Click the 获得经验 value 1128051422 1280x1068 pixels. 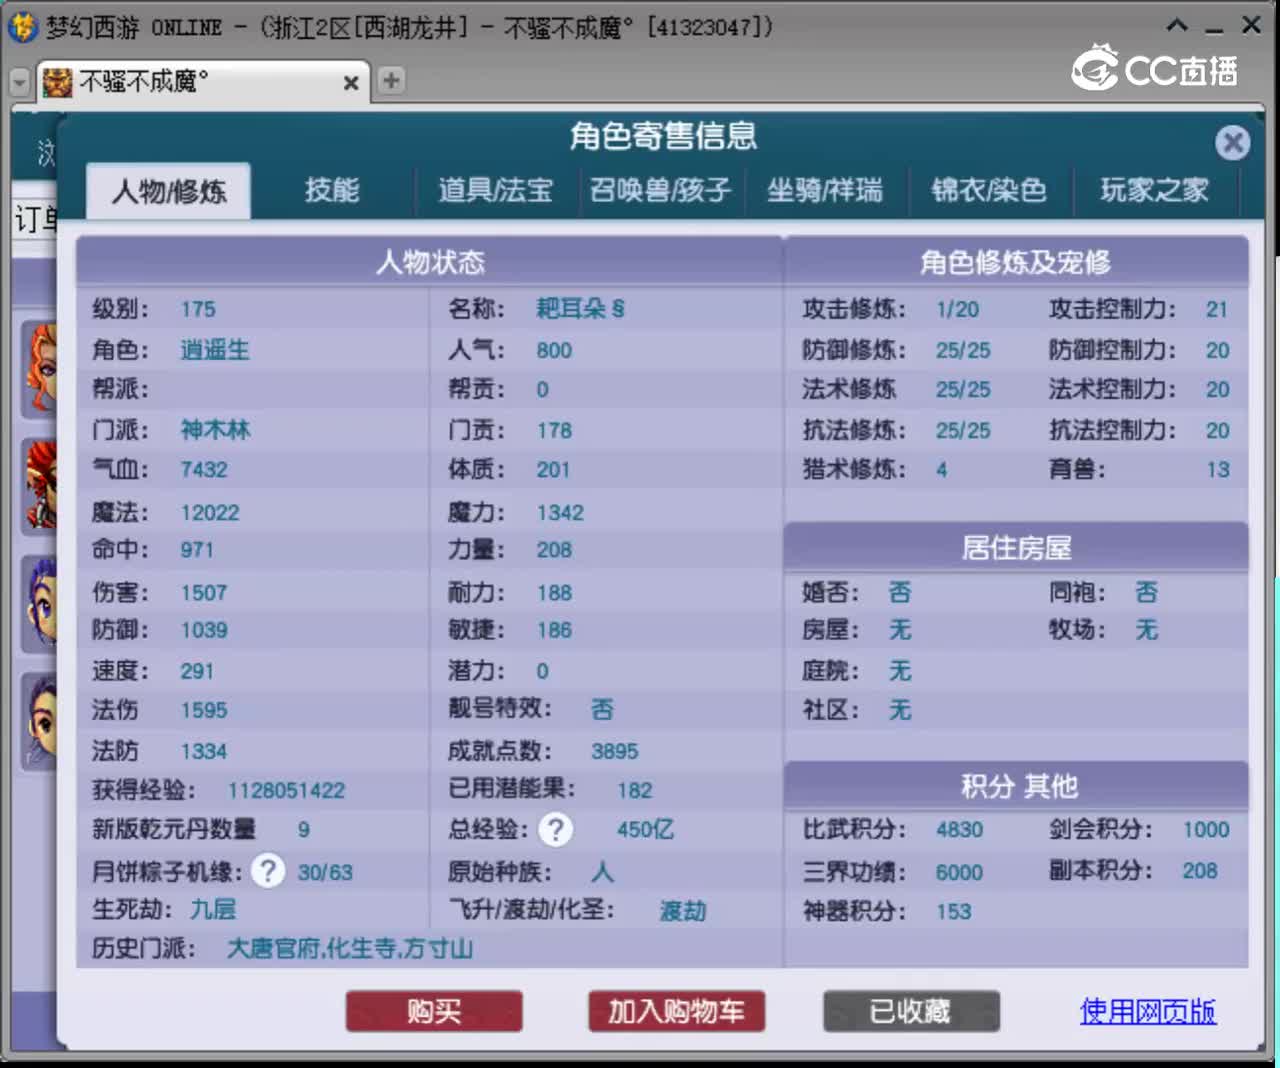286,790
